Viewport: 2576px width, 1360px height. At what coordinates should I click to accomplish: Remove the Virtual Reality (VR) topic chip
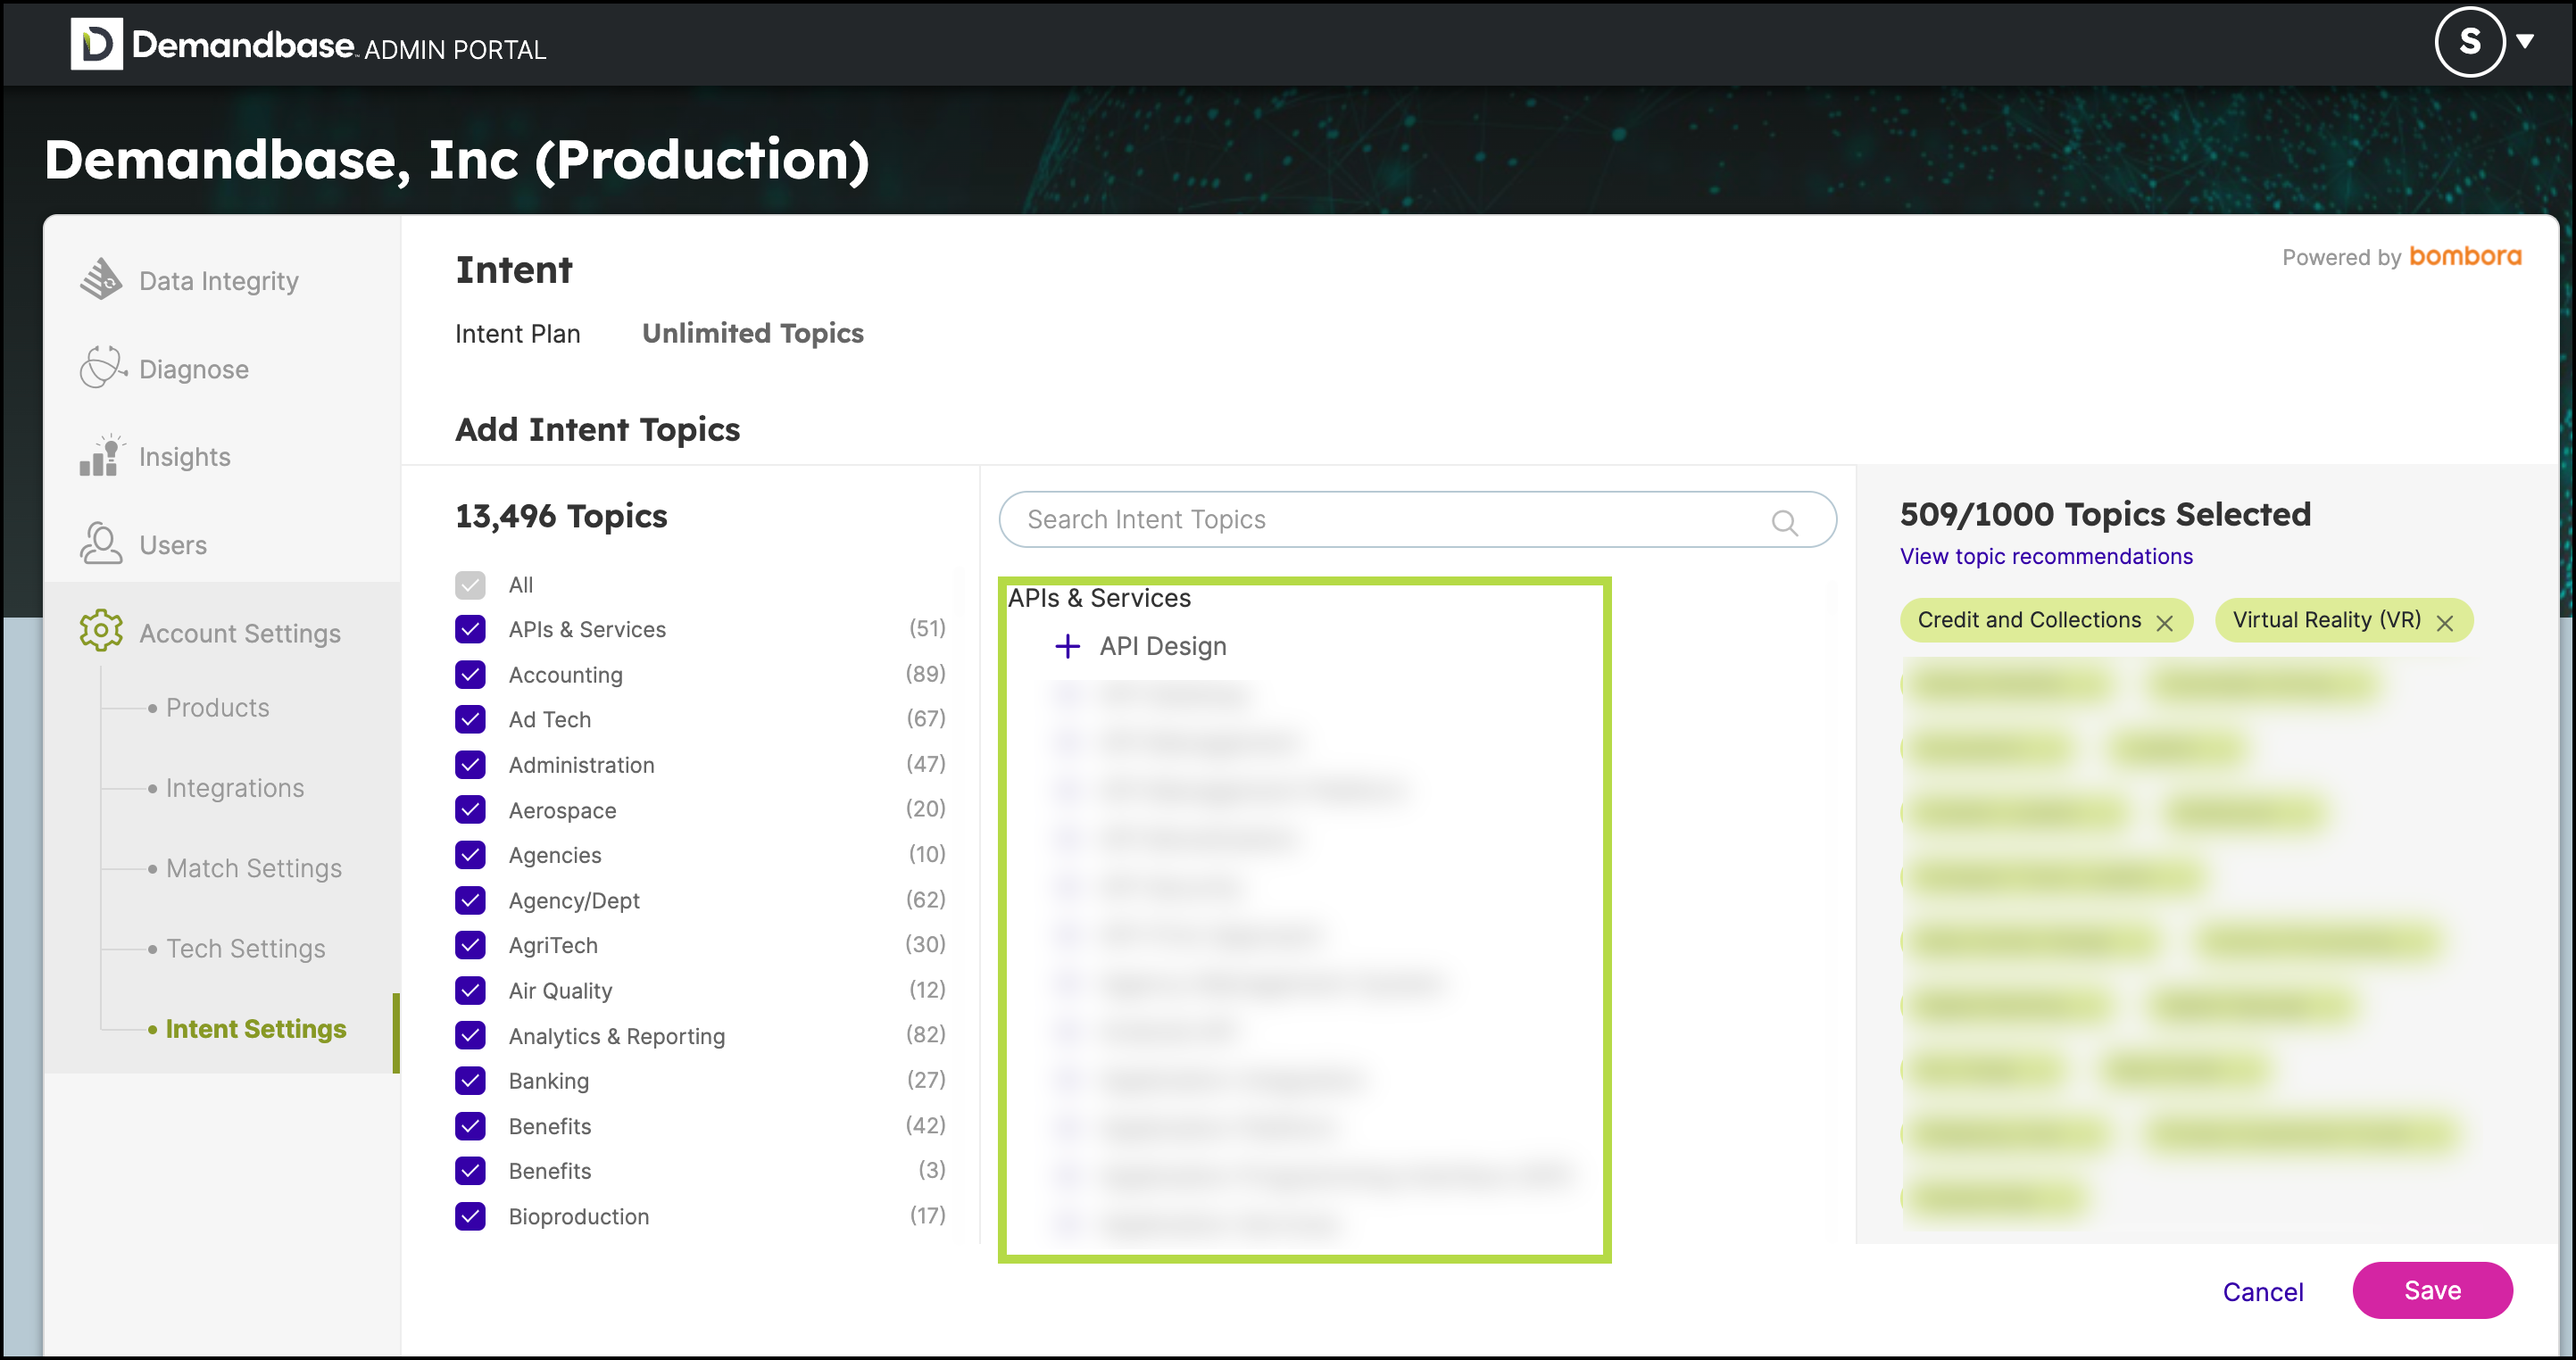coord(2445,623)
